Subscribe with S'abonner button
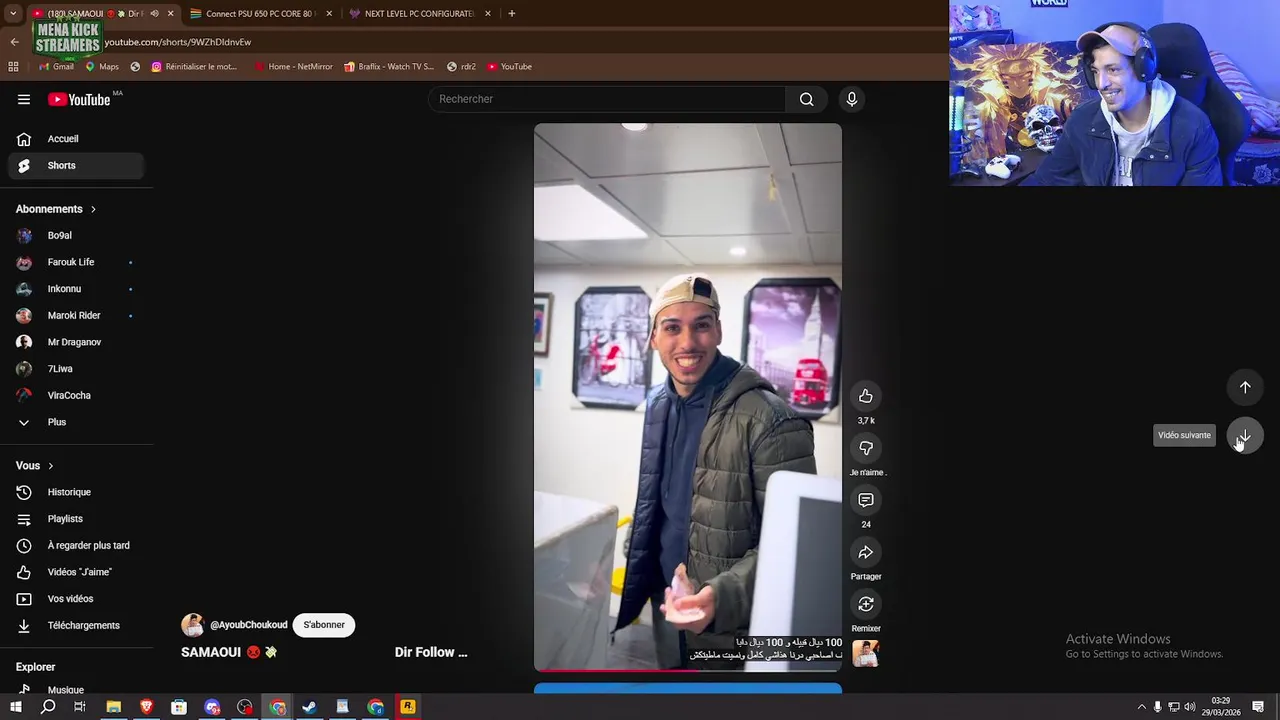The image size is (1280, 720). point(324,625)
